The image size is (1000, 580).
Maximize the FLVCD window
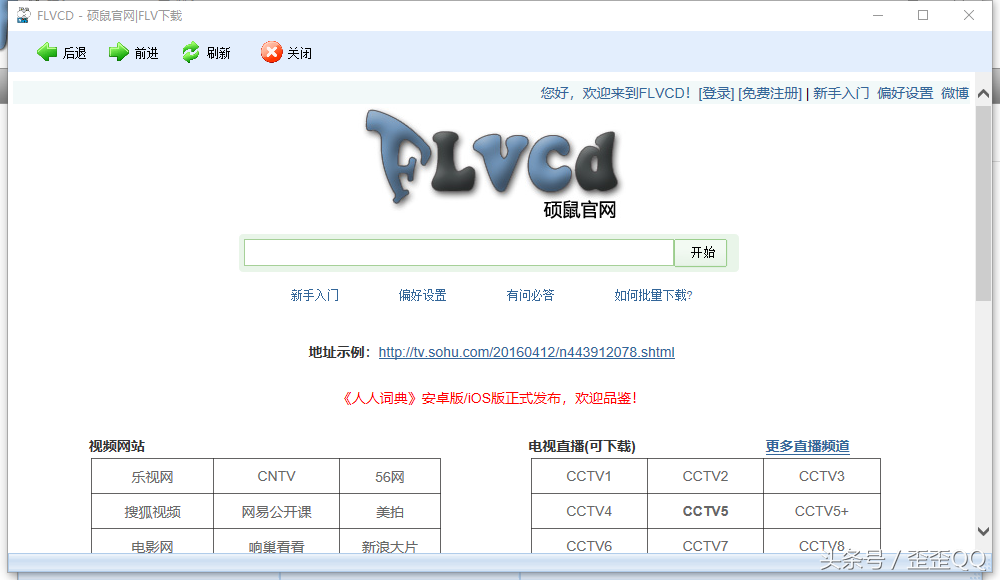(x=923, y=15)
